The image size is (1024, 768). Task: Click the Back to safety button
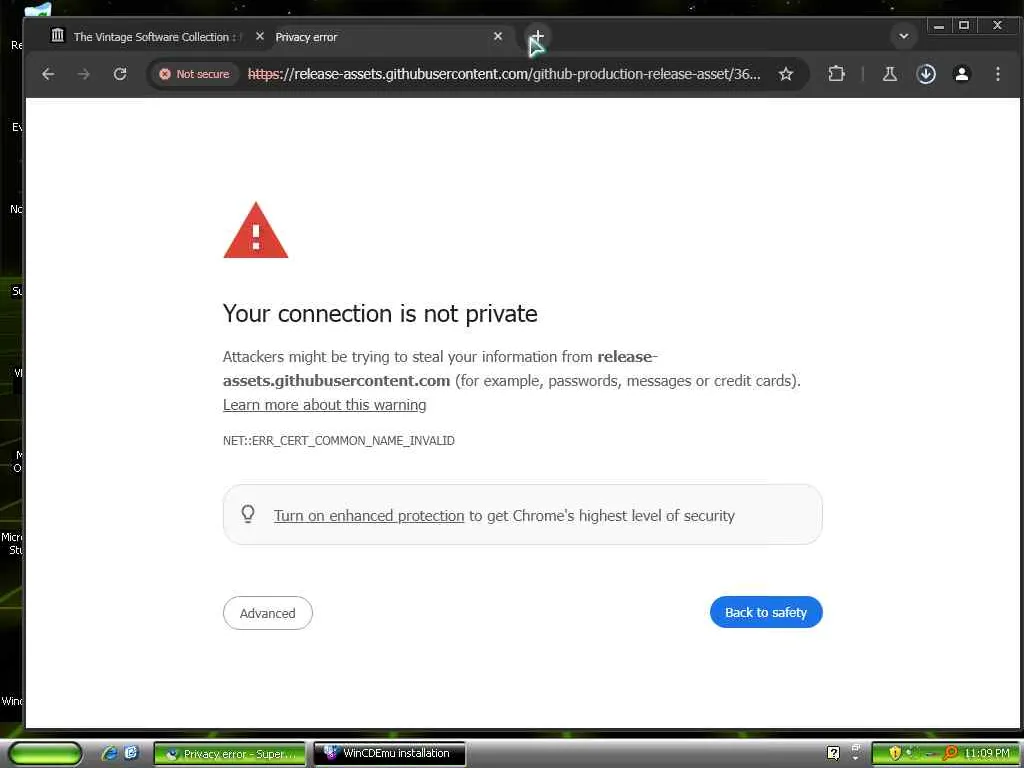point(766,613)
